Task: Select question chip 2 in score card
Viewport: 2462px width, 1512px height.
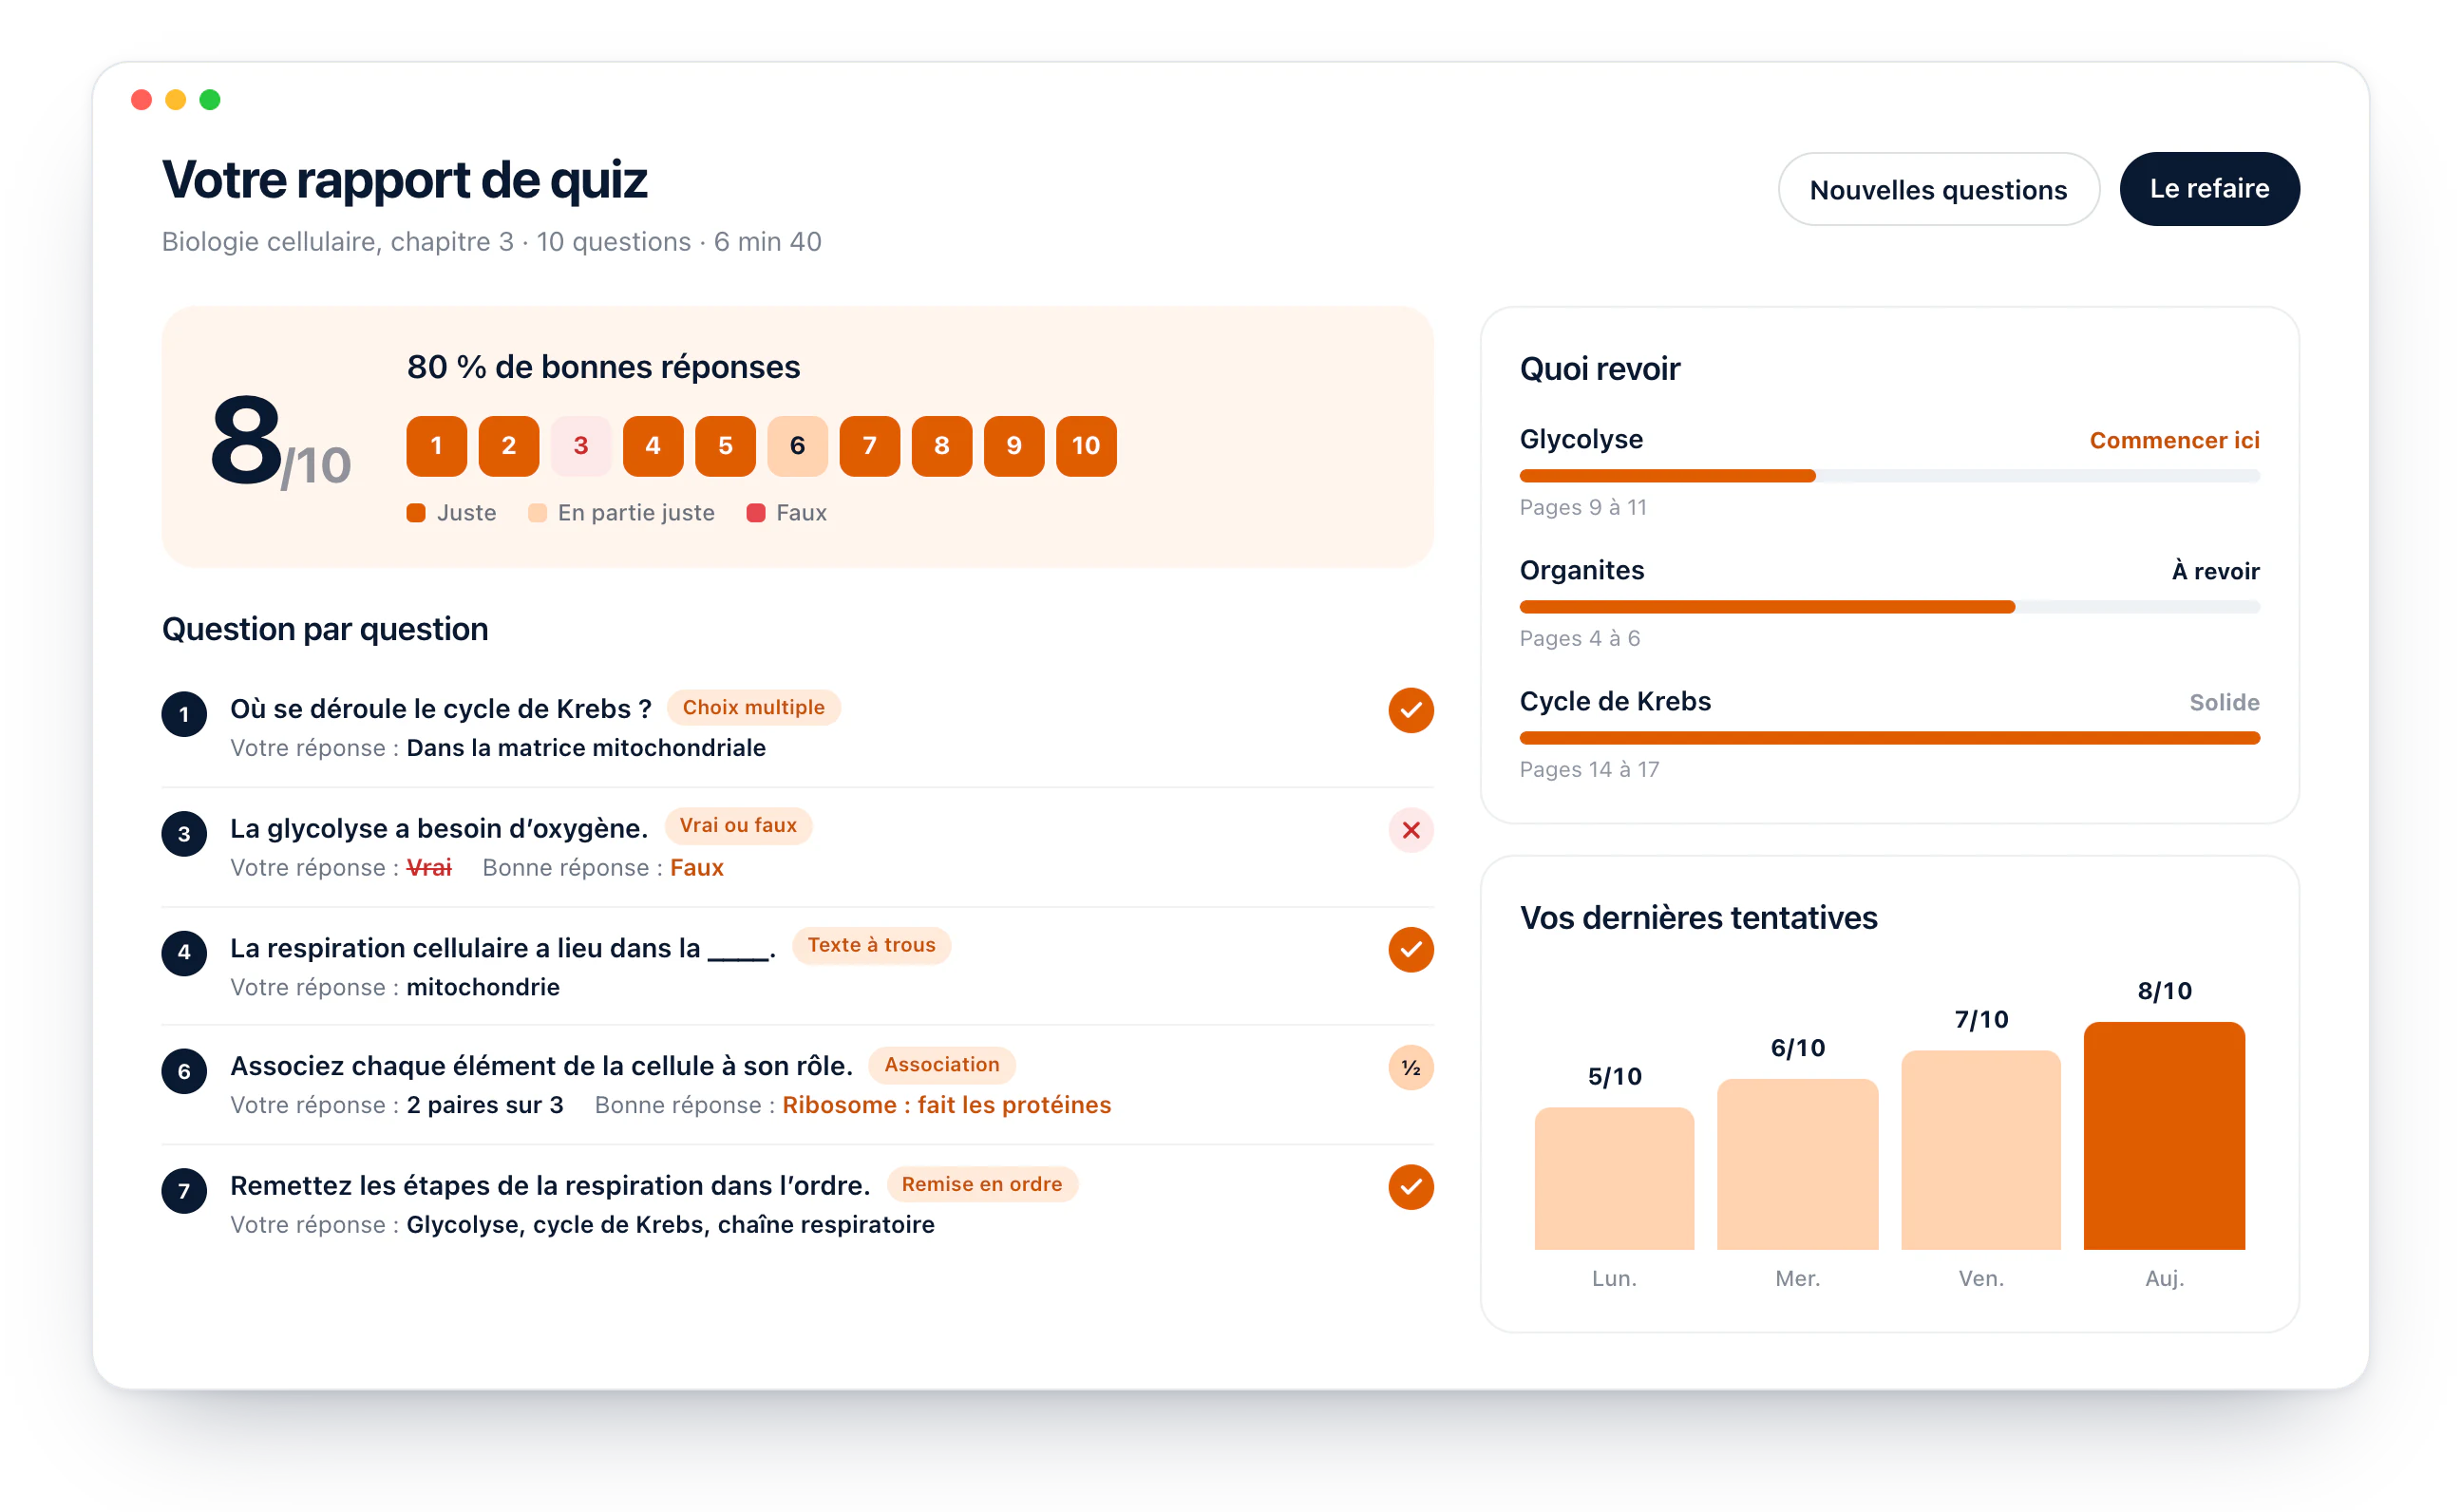Action: [508, 446]
